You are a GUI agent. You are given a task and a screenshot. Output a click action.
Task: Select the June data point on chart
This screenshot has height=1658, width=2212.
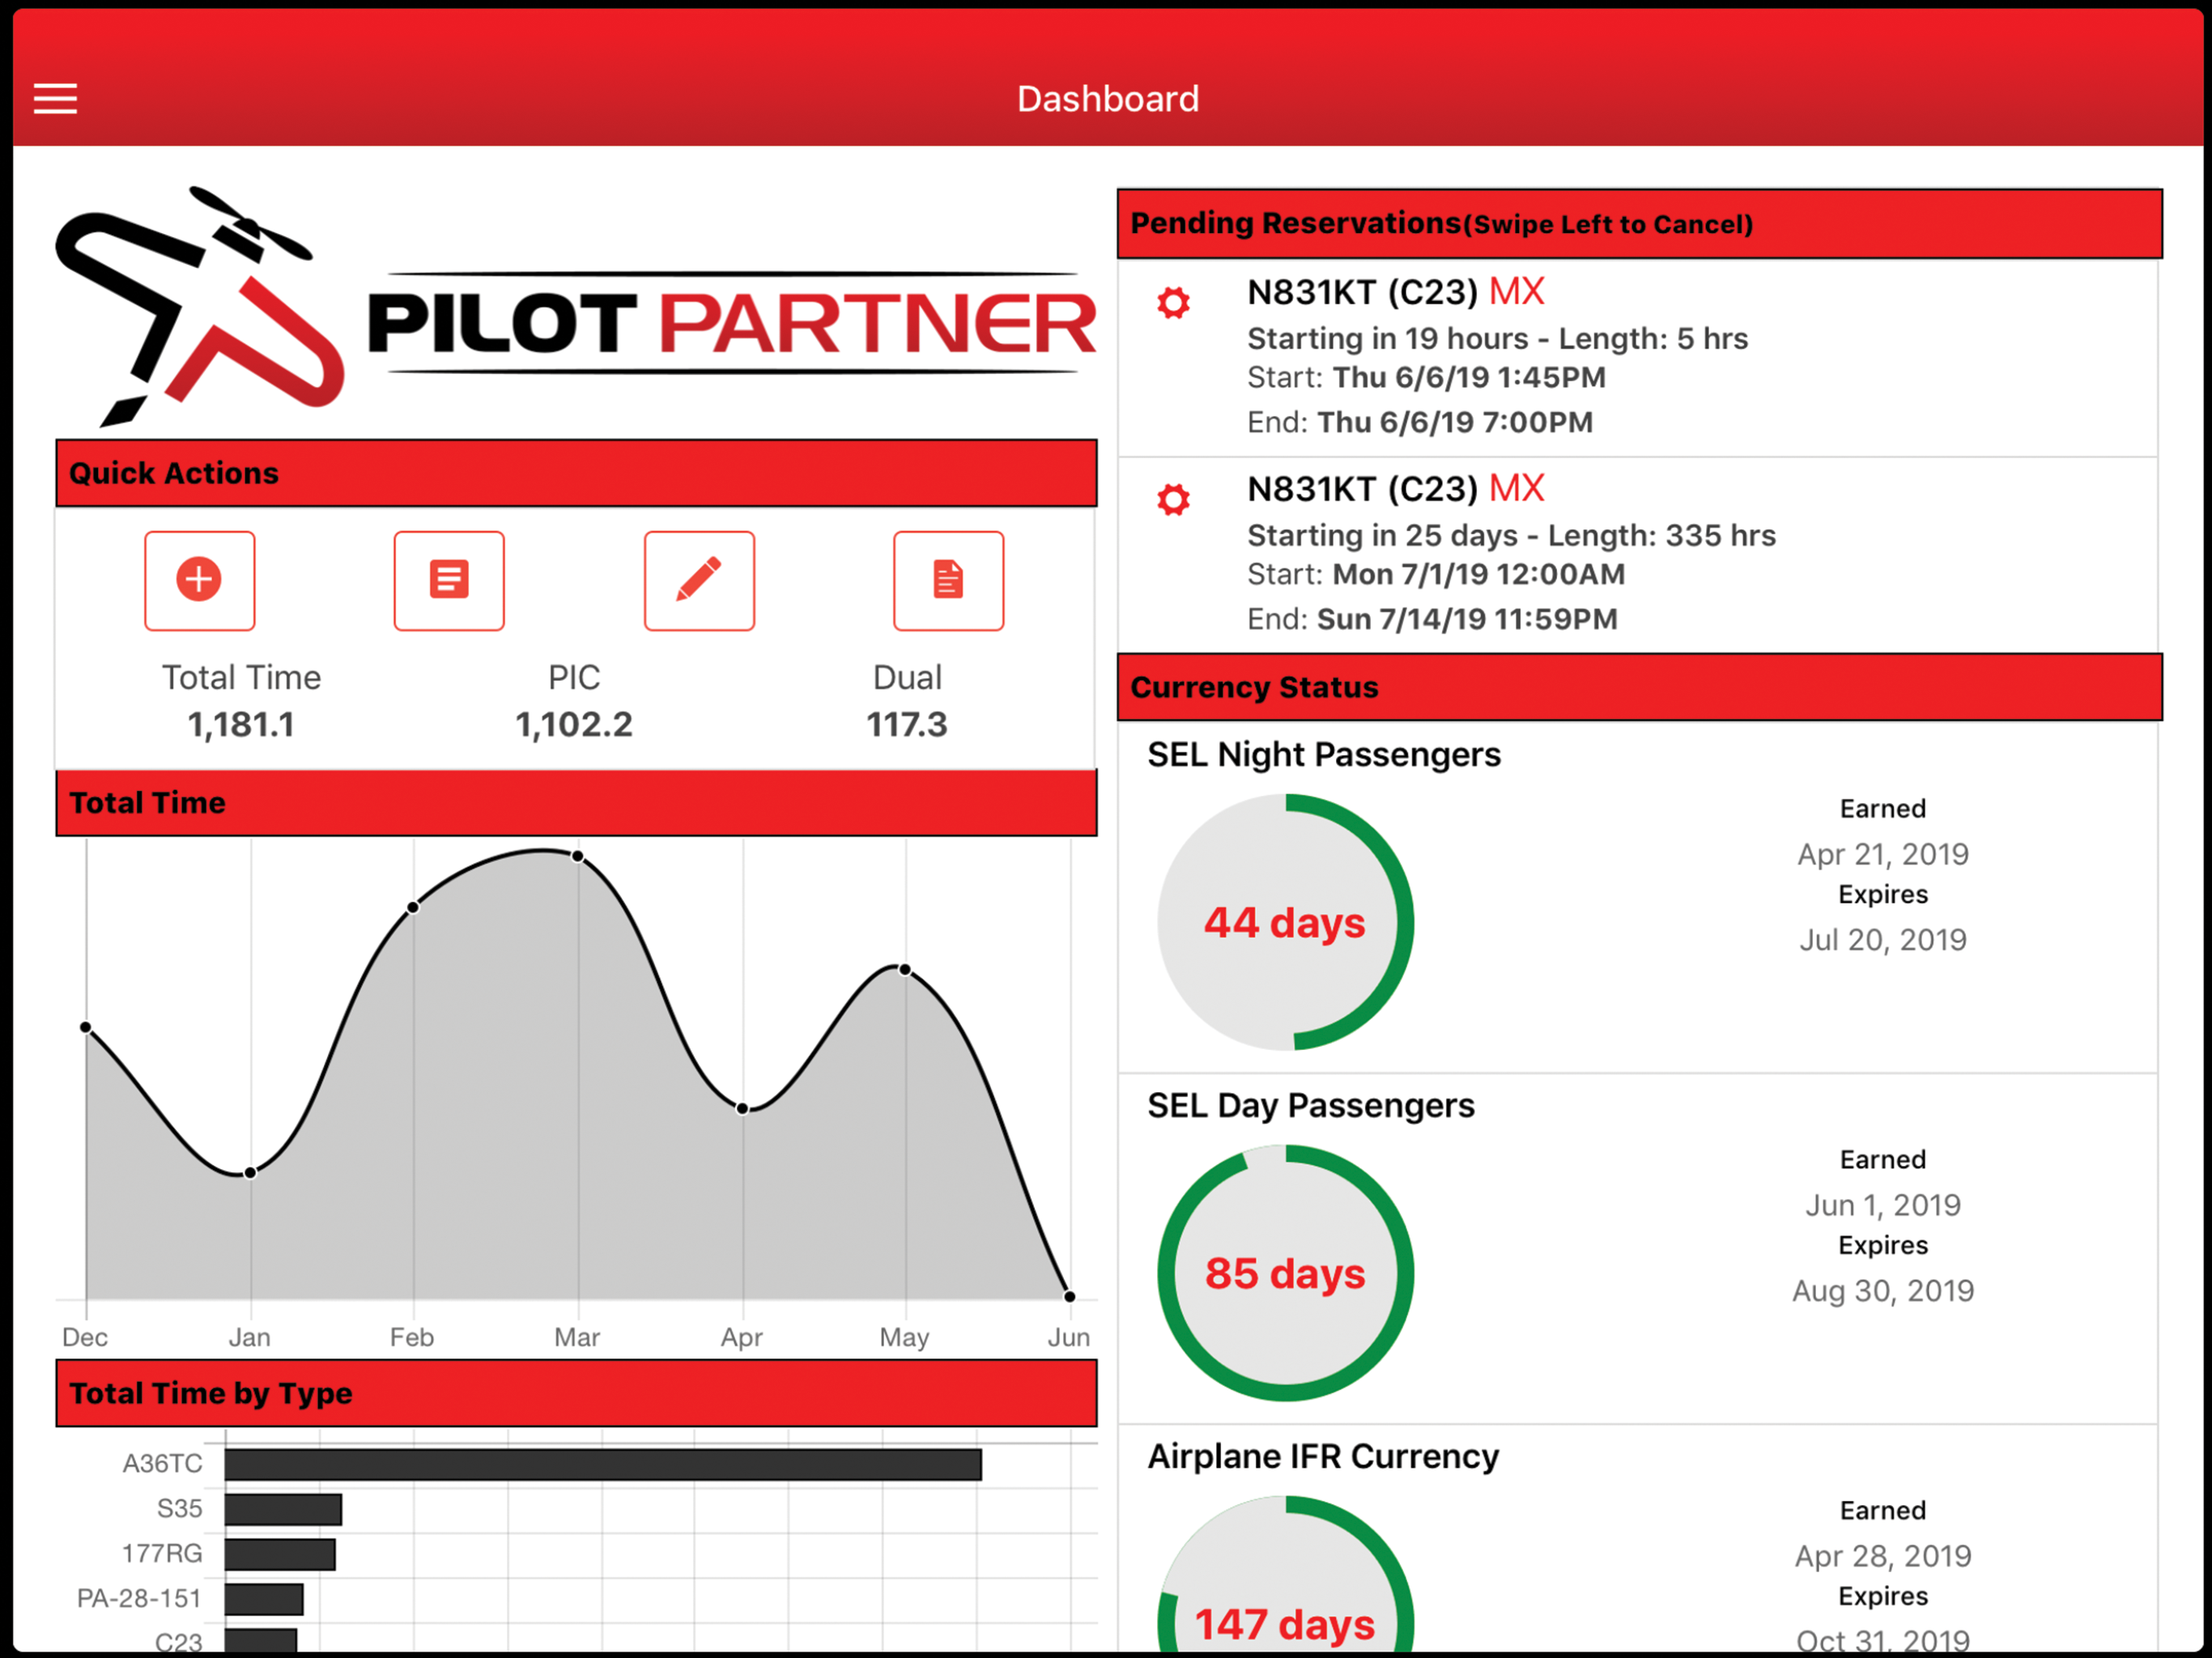[1069, 1296]
